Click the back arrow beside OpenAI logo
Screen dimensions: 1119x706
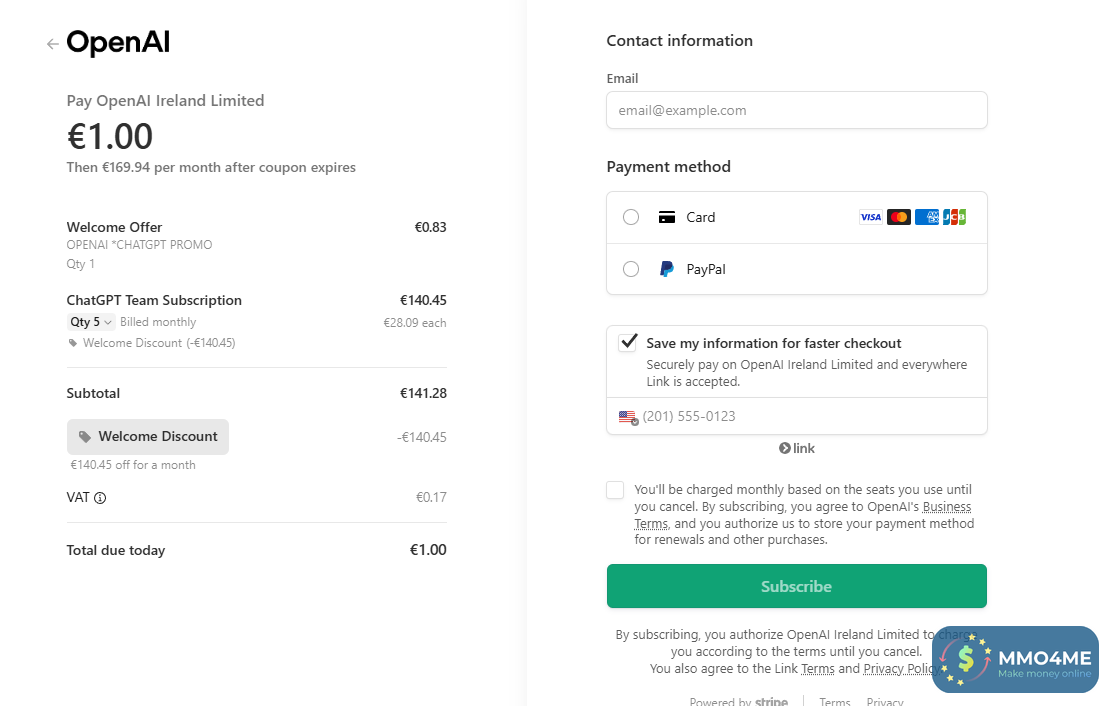(x=52, y=44)
